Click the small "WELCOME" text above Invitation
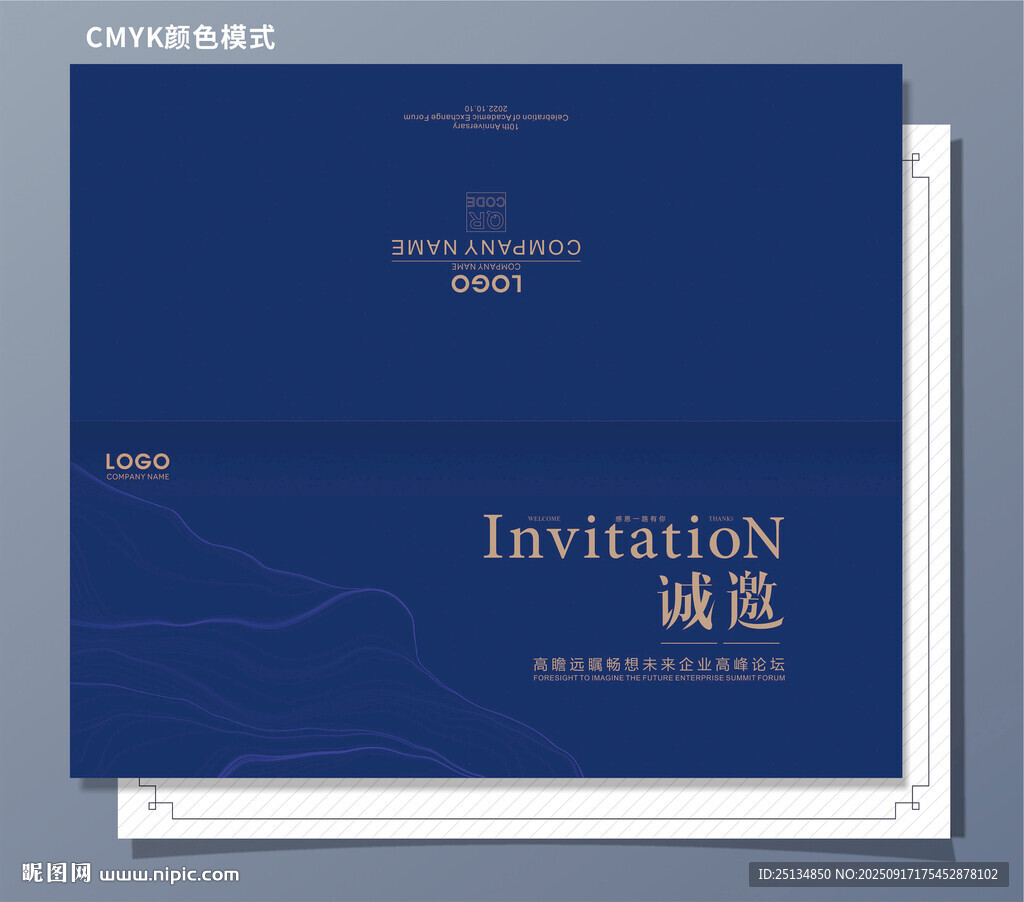The image size is (1024, 902). 544,519
